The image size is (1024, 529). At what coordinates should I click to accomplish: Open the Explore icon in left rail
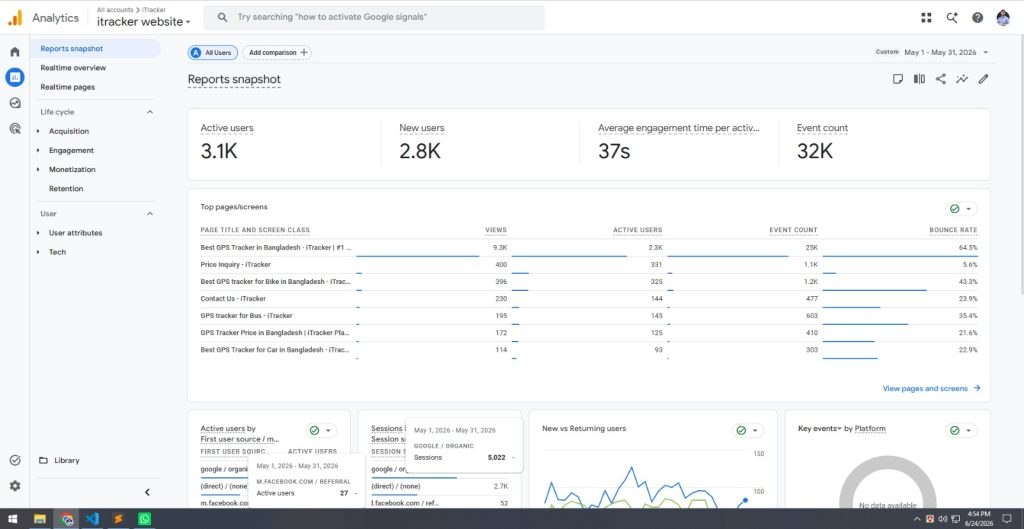tap(14, 103)
